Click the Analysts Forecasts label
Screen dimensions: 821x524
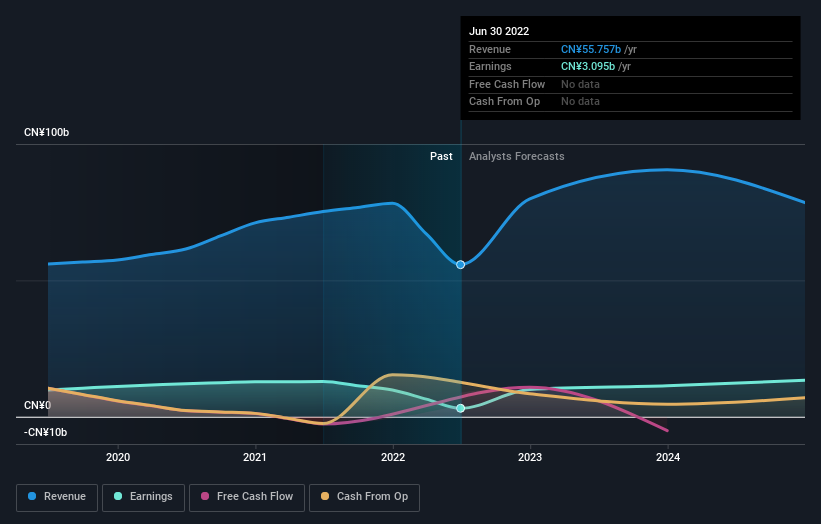517,157
